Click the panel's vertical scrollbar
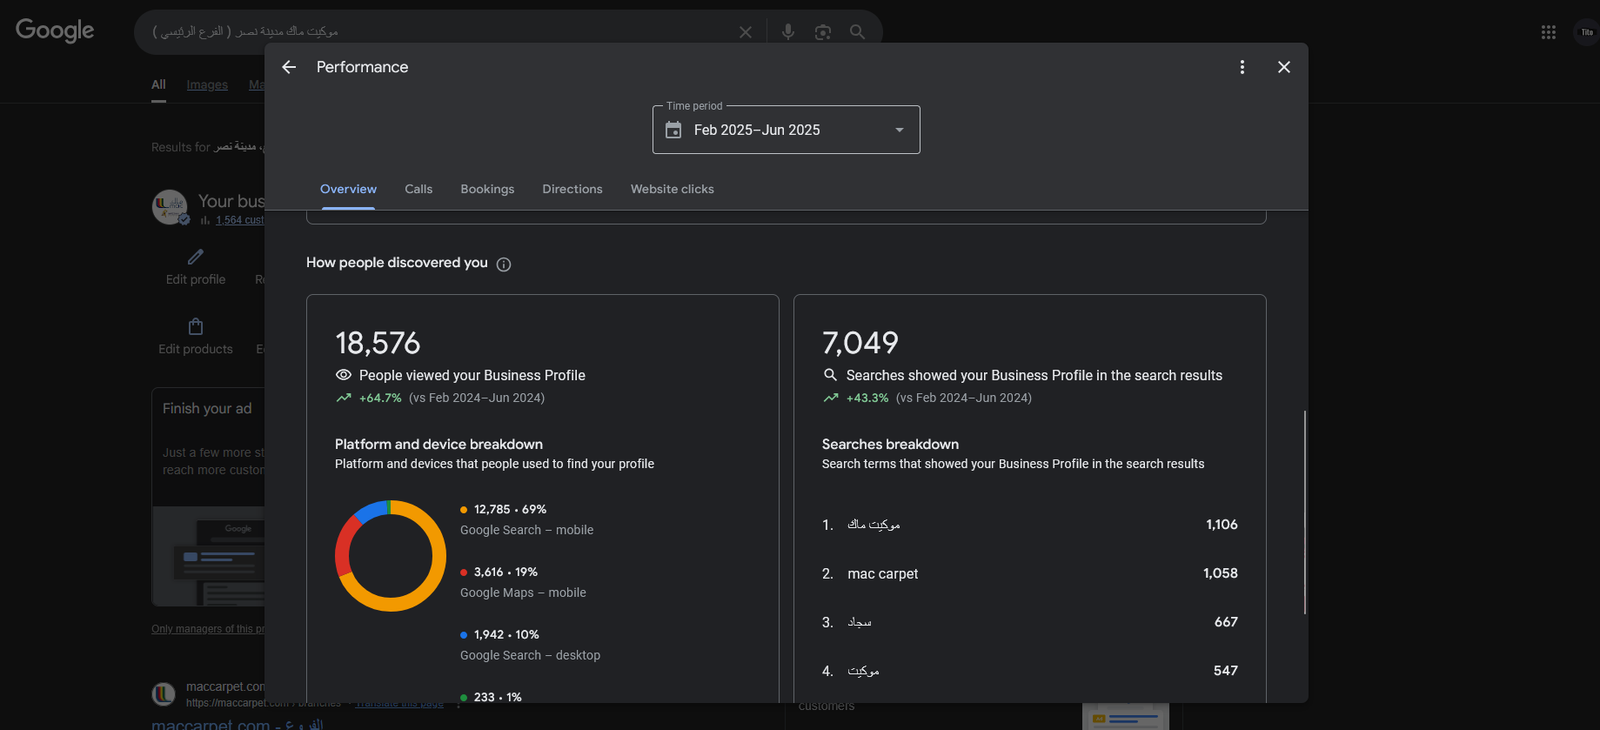 1304,510
